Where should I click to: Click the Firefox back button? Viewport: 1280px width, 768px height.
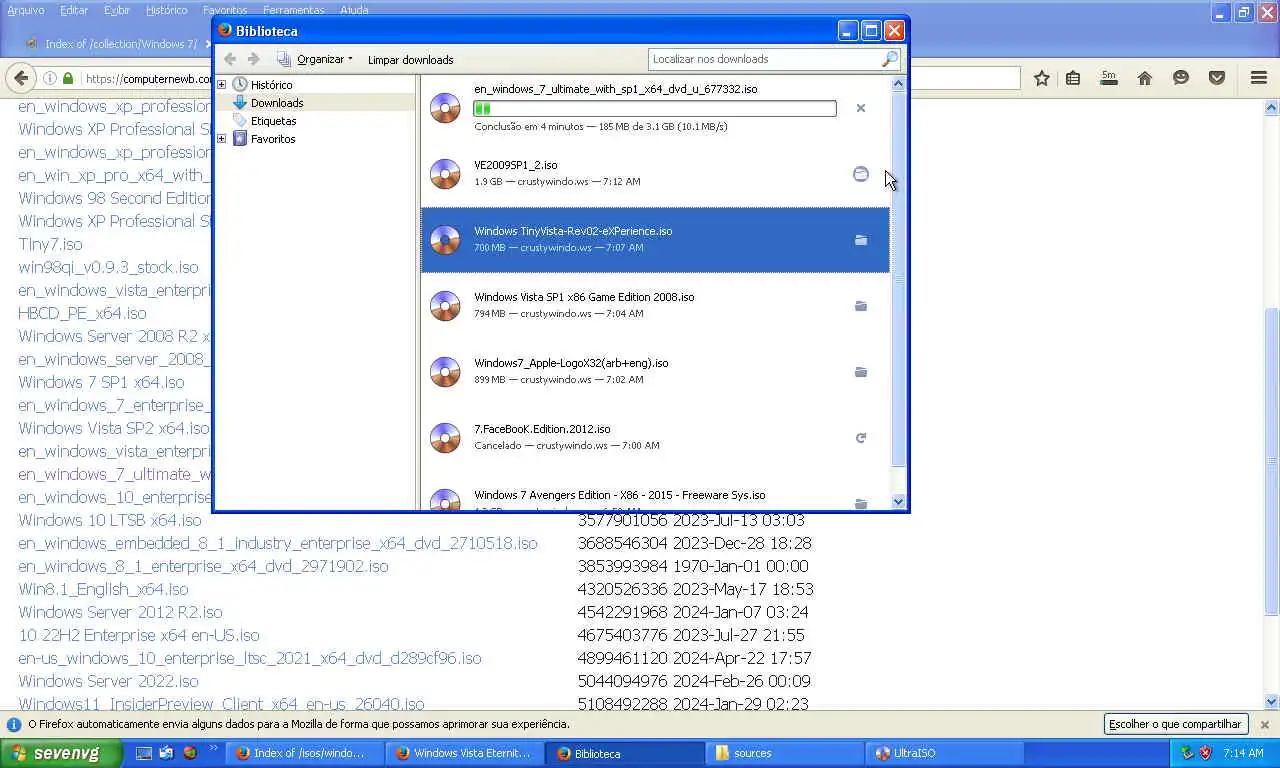tap(20, 78)
